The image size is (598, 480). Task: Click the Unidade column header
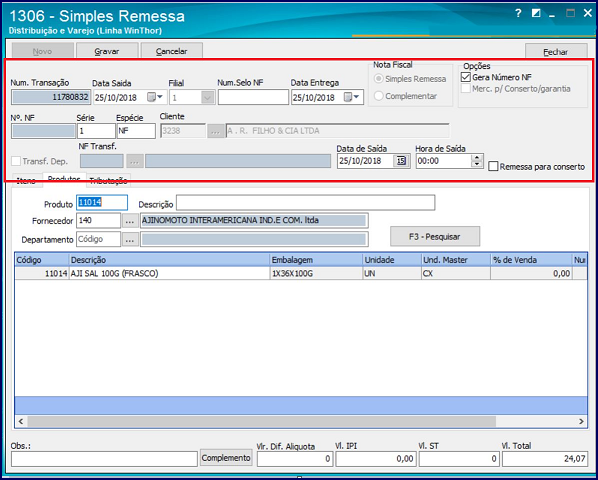392,260
